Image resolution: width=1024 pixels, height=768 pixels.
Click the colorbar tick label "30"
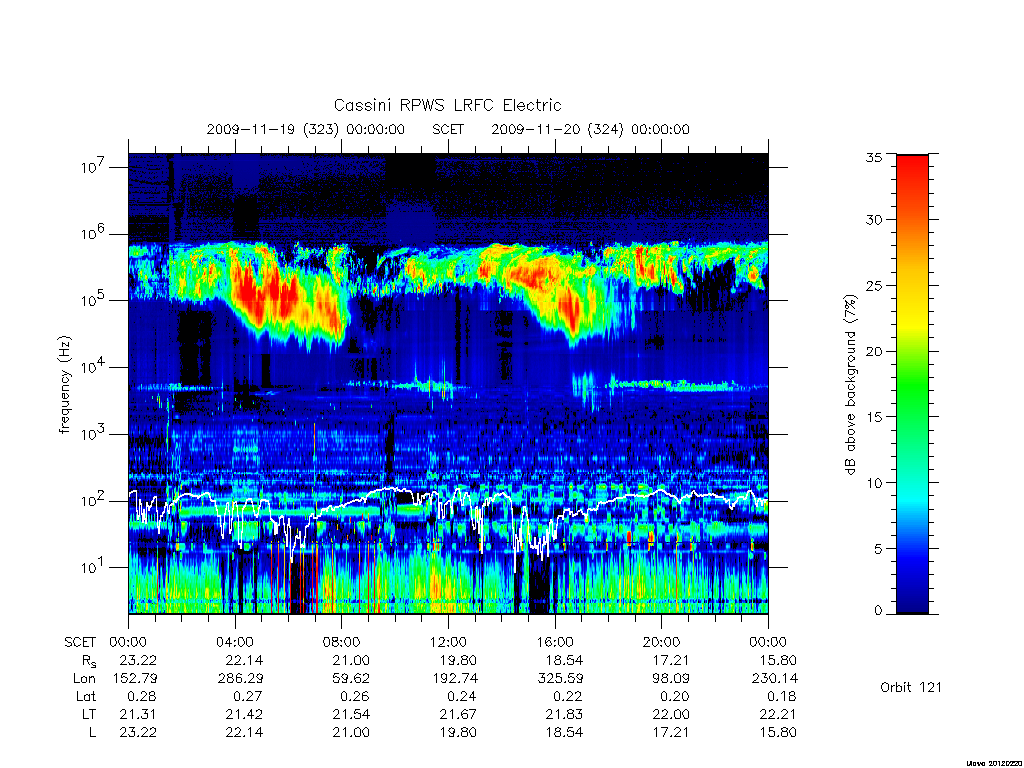(x=873, y=220)
